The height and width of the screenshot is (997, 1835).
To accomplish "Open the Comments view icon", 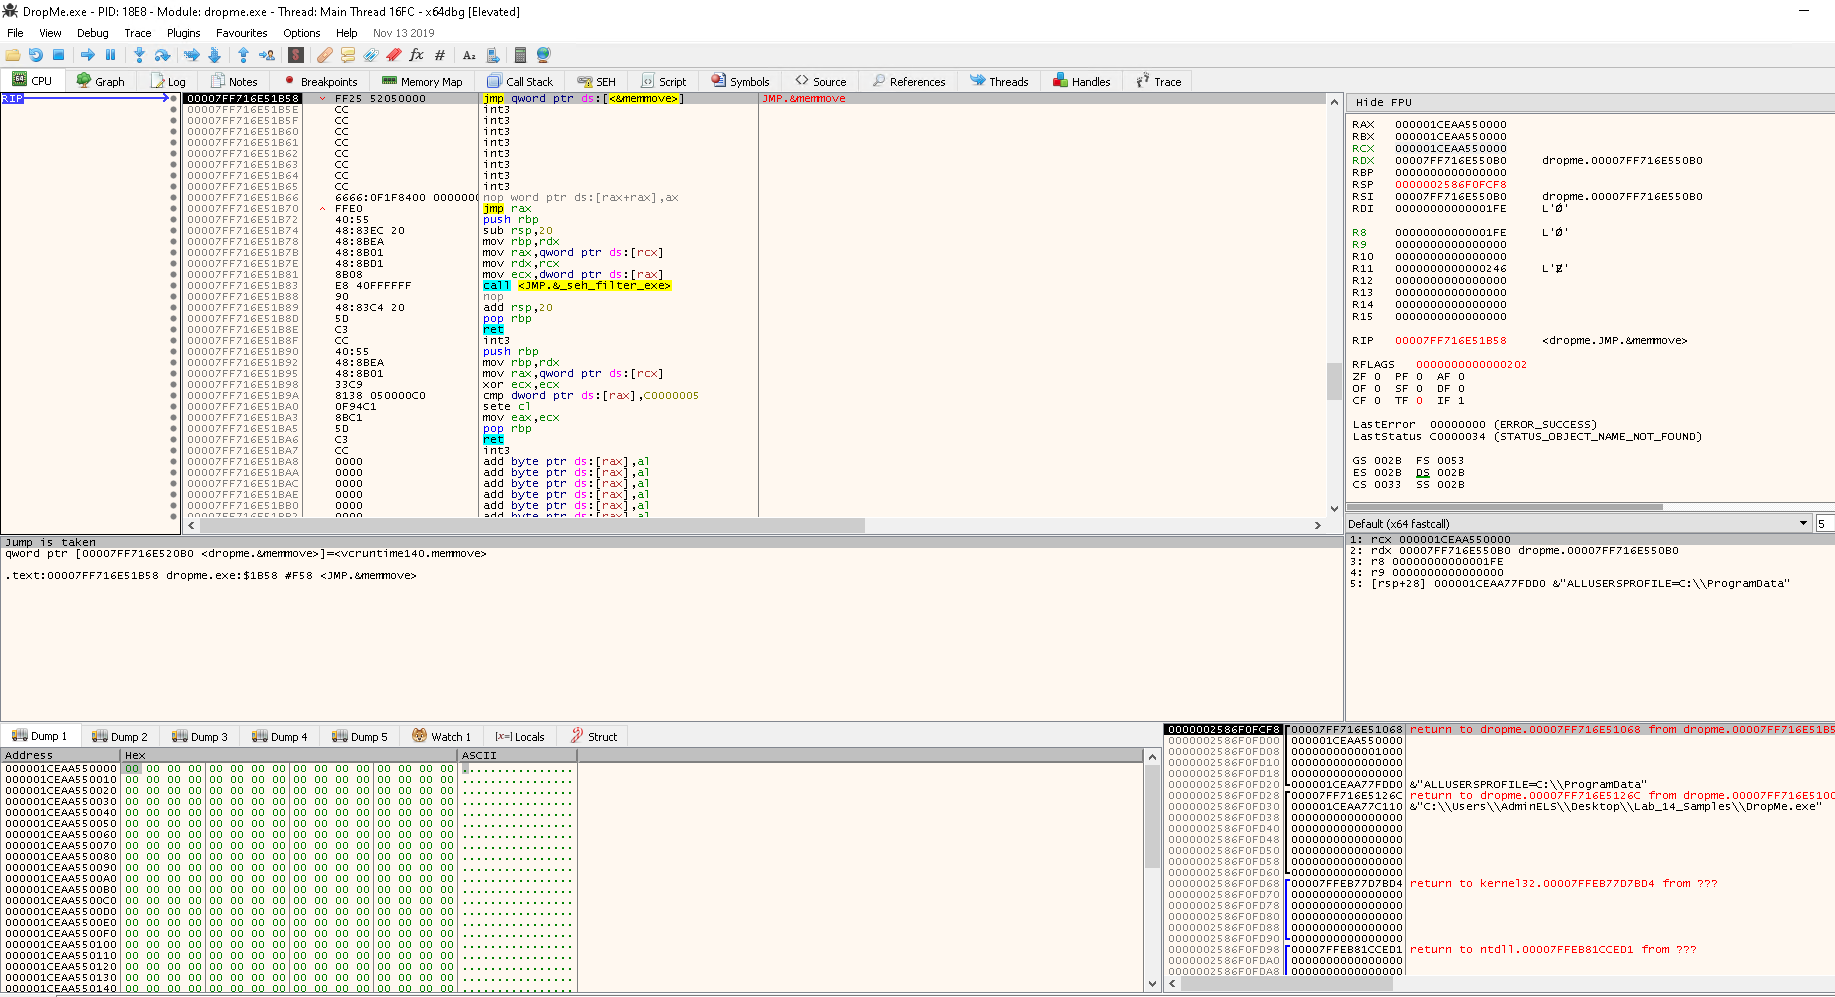I will point(348,55).
